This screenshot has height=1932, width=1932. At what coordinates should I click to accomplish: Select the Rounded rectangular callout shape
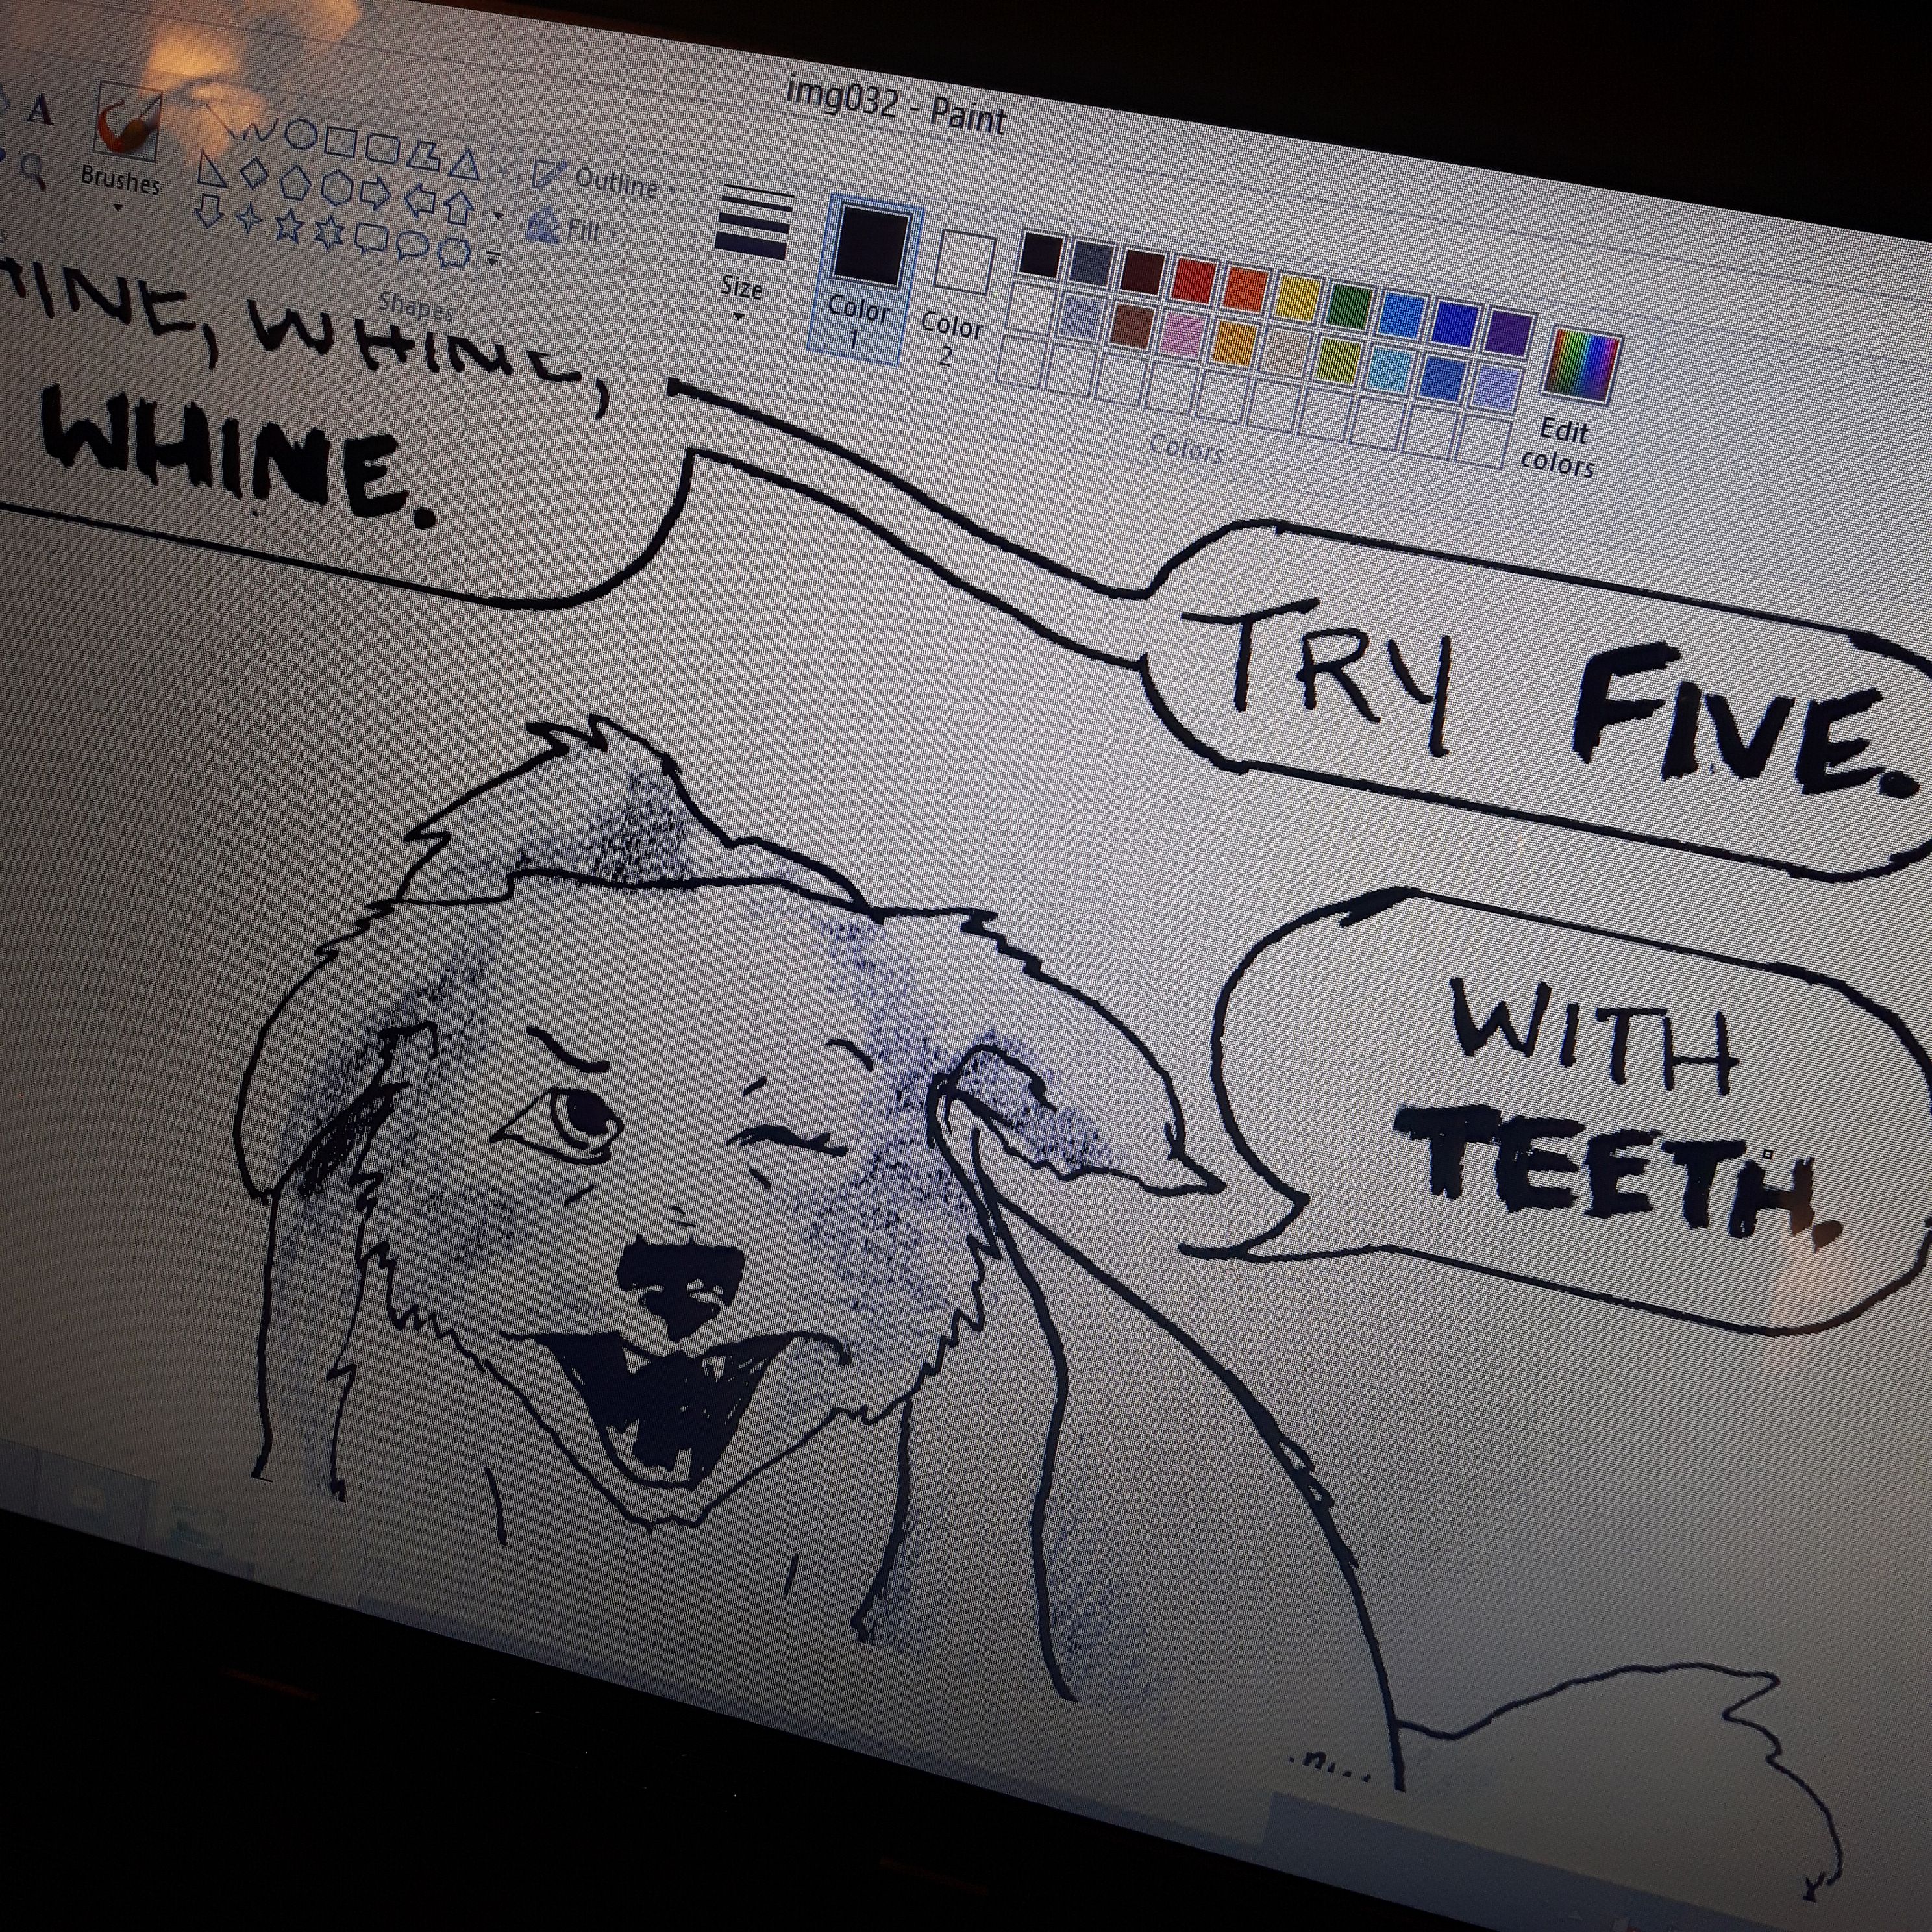pos(372,238)
